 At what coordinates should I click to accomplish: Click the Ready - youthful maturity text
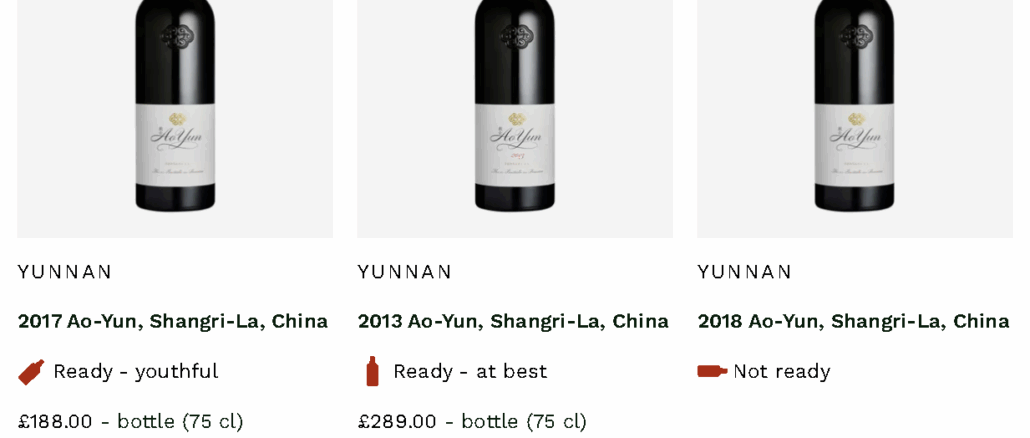click(135, 372)
